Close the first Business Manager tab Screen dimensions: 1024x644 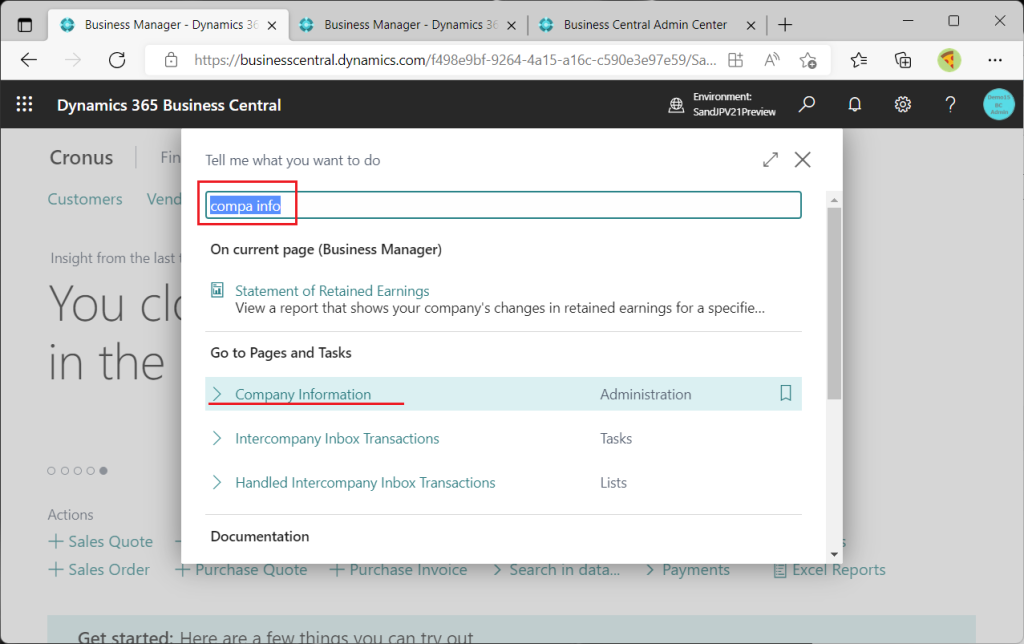pyautogui.click(x=272, y=25)
